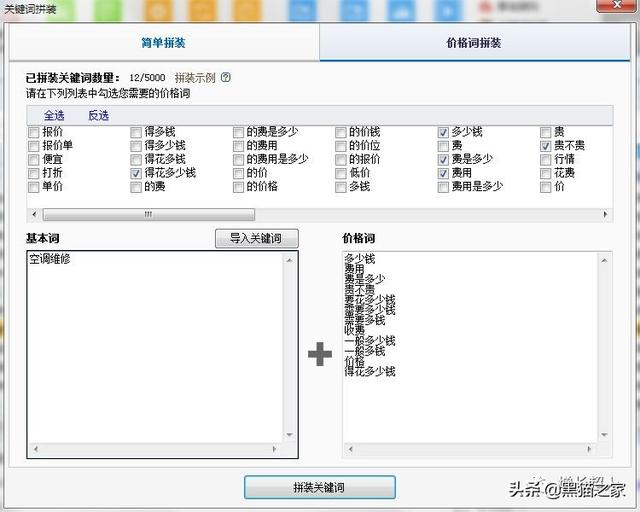
Task: Click the checkbox list scroll-right arrow
Action: click(x=605, y=214)
